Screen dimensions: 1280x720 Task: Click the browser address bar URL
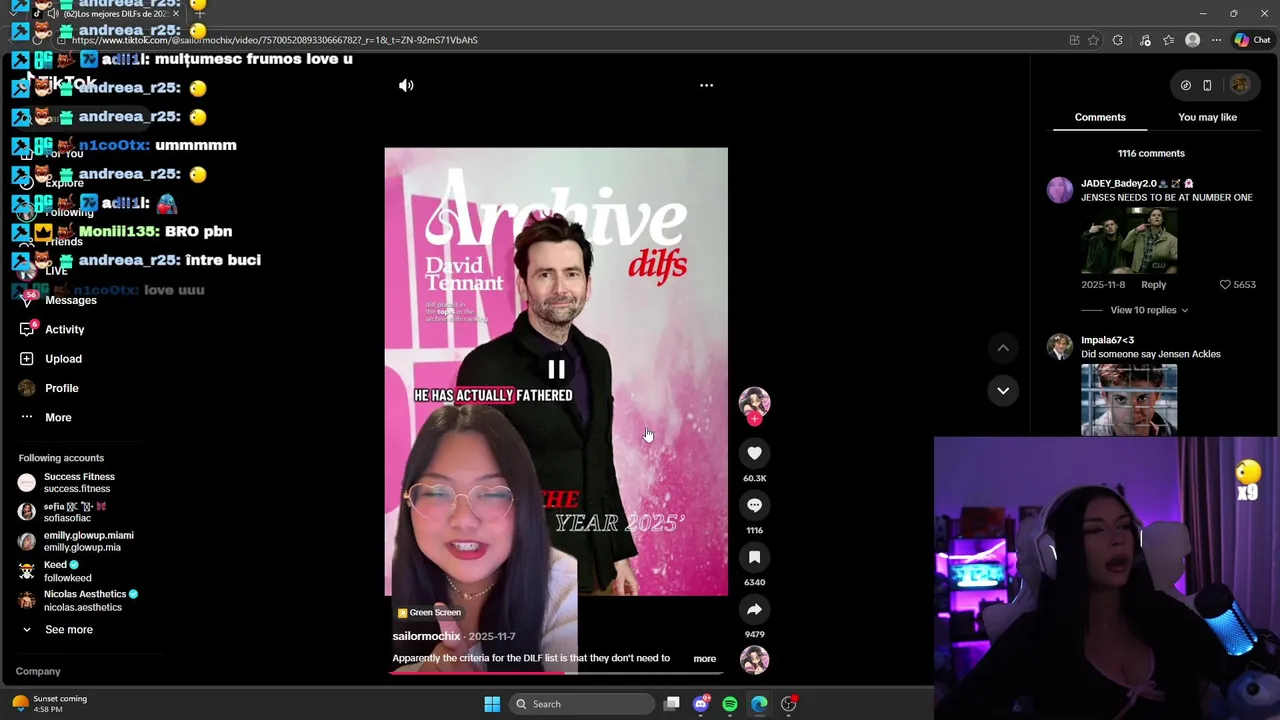[274, 40]
